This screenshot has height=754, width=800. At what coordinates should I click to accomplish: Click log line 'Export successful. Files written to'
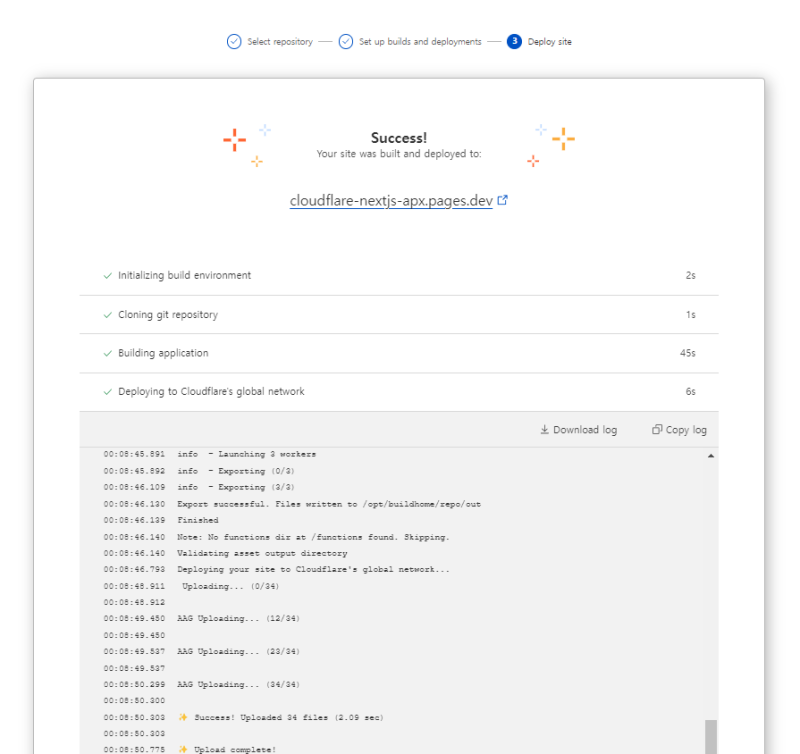click(329, 504)
